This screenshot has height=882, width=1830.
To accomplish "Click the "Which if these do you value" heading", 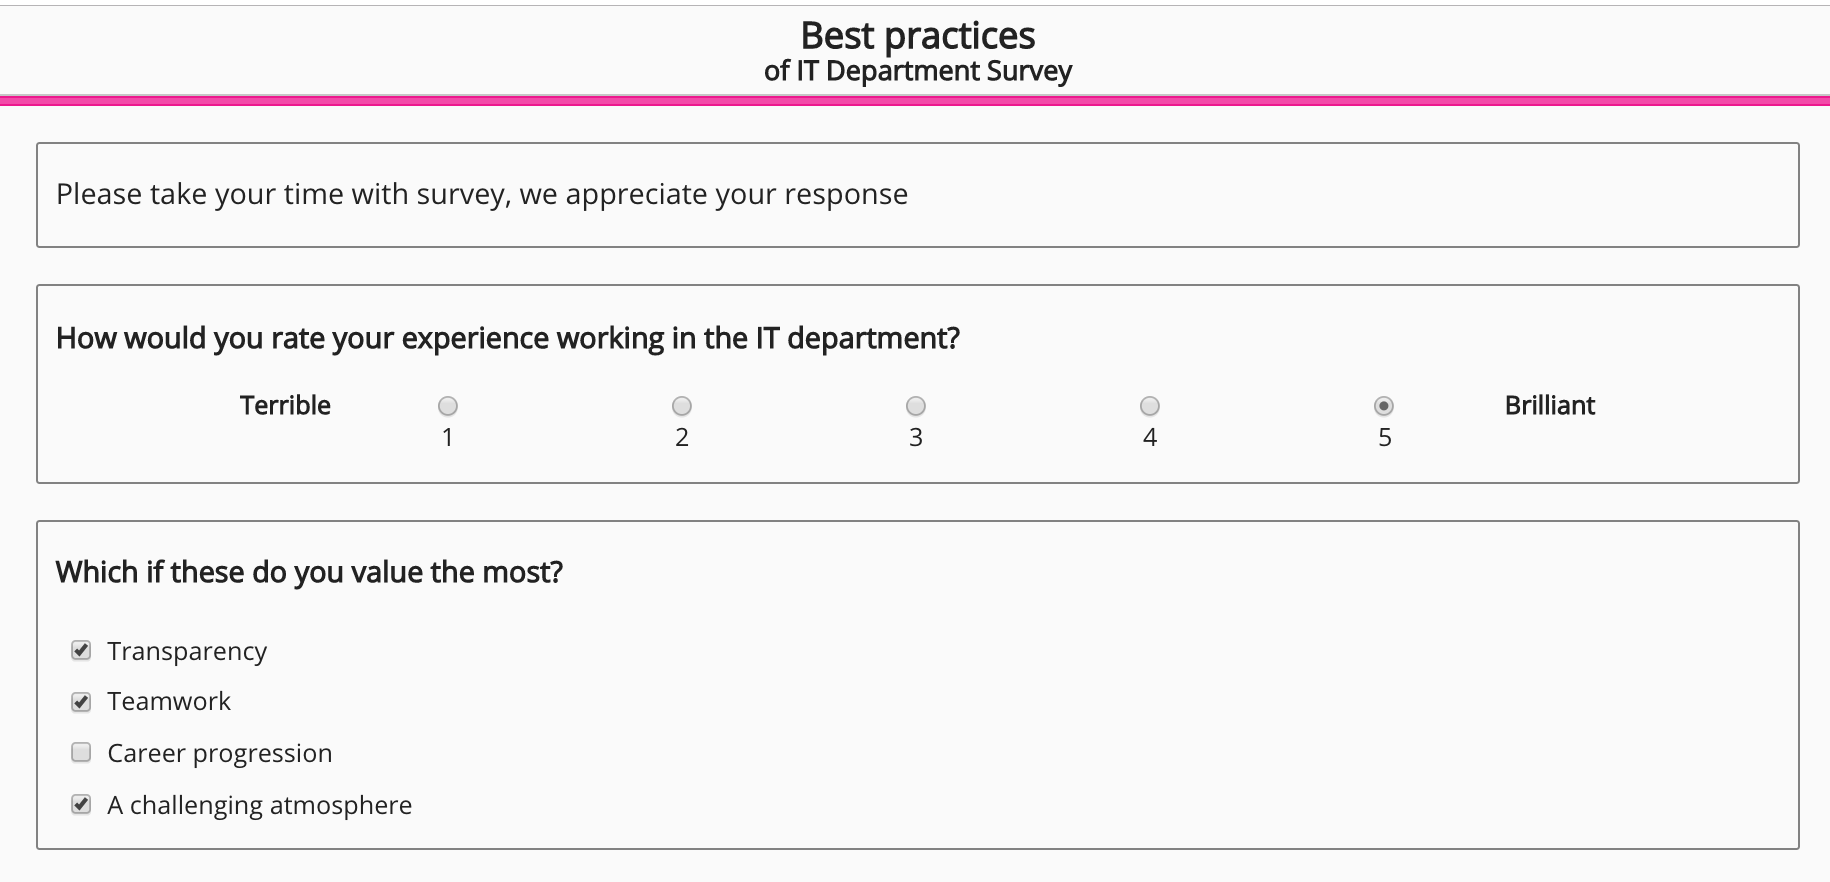I will pyautogui.click(x=309, y=572).
